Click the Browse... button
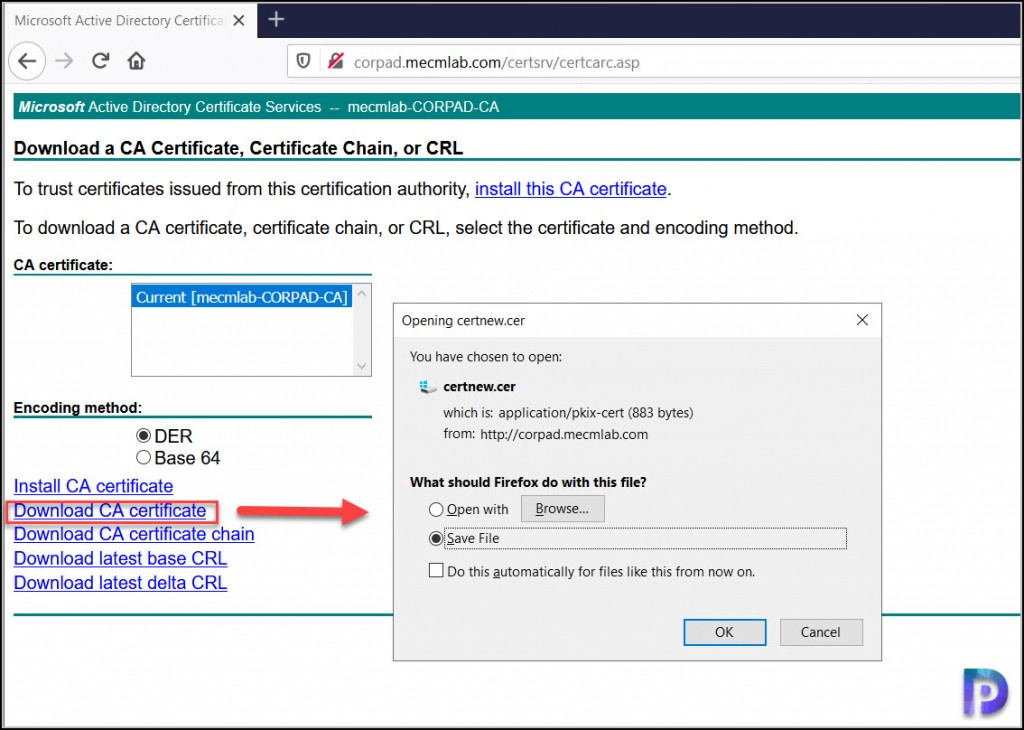This screenshot has width=1024, height=730. [562, 509]
